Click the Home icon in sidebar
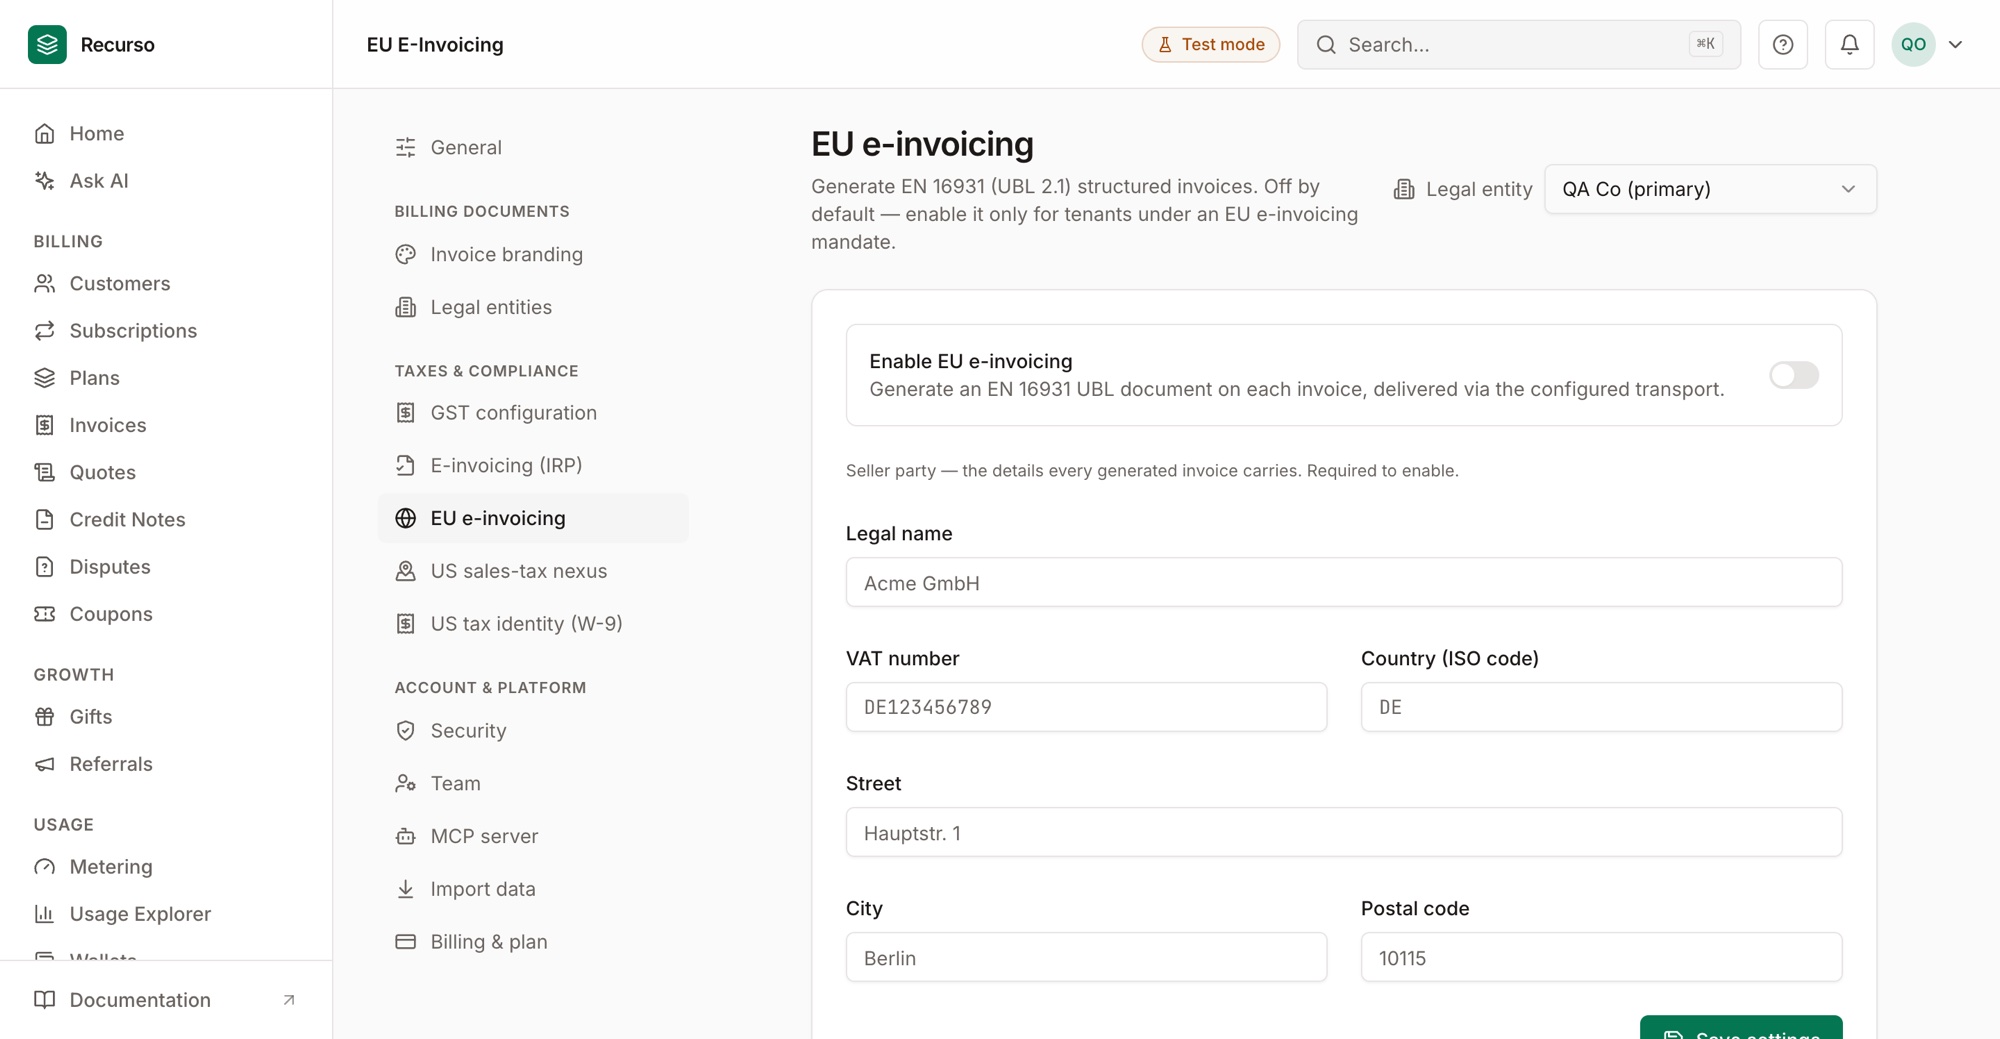The width and height of the screenshot is (2000, 1039). (x=44, y=134)
